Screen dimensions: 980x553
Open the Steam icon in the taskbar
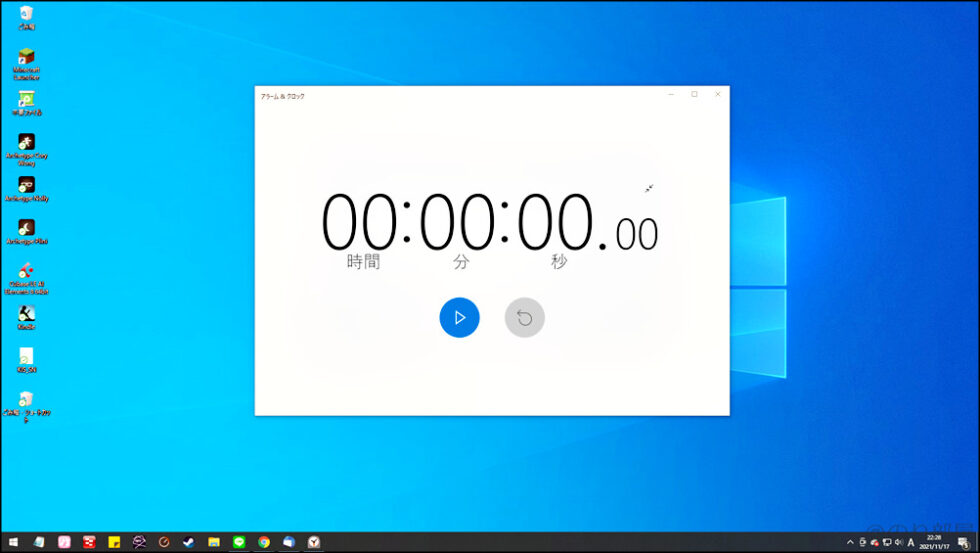point(189,542)
